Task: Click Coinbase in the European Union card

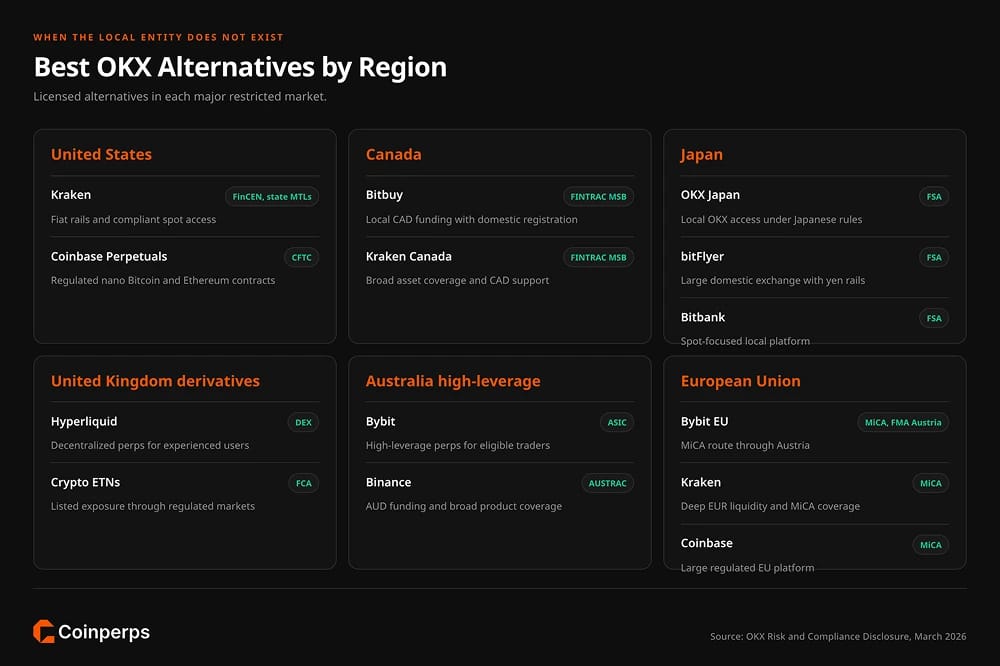Action: point(707,543)
